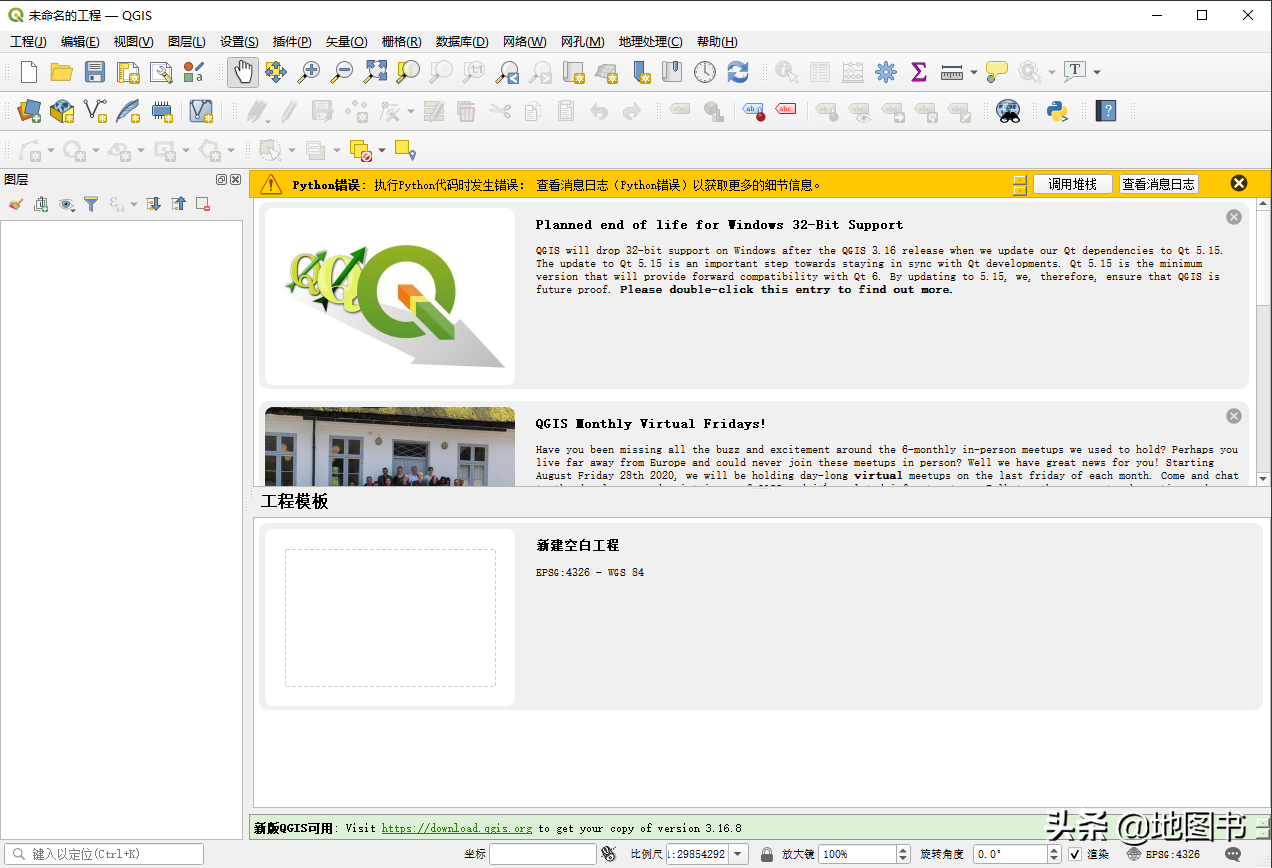Create a new spatial bookmark
This screenshot has width=1272, height=868.
tap(640, 72)
